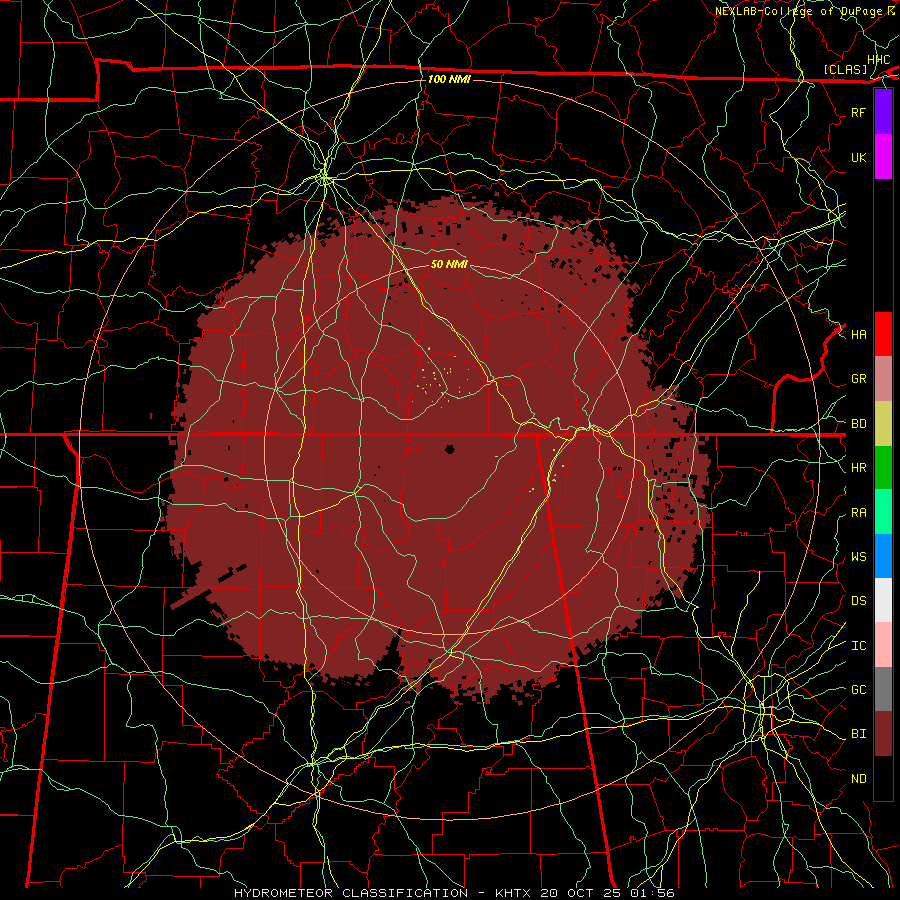Click the BD yellow-olive swatch in legend

pyautogui.click(x=883, y=424)
